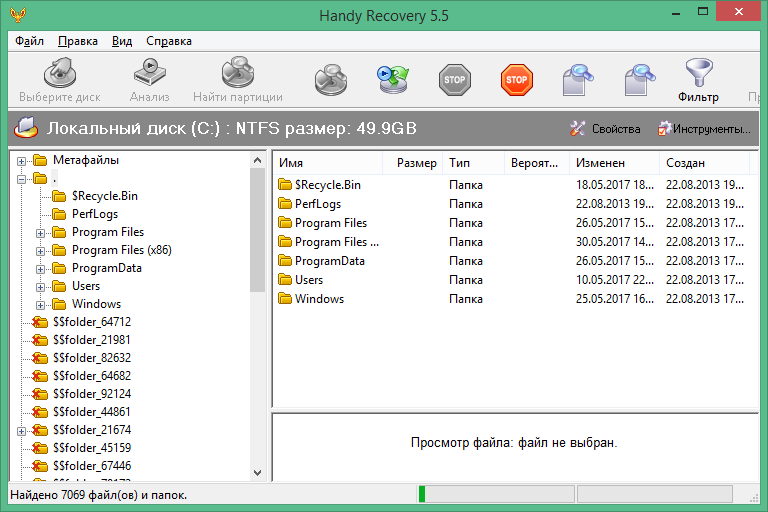Screen dimensions: 768x512
Task: Click the deleted folder icon of $$folder_21981
Action: click(x=39, y=340)
